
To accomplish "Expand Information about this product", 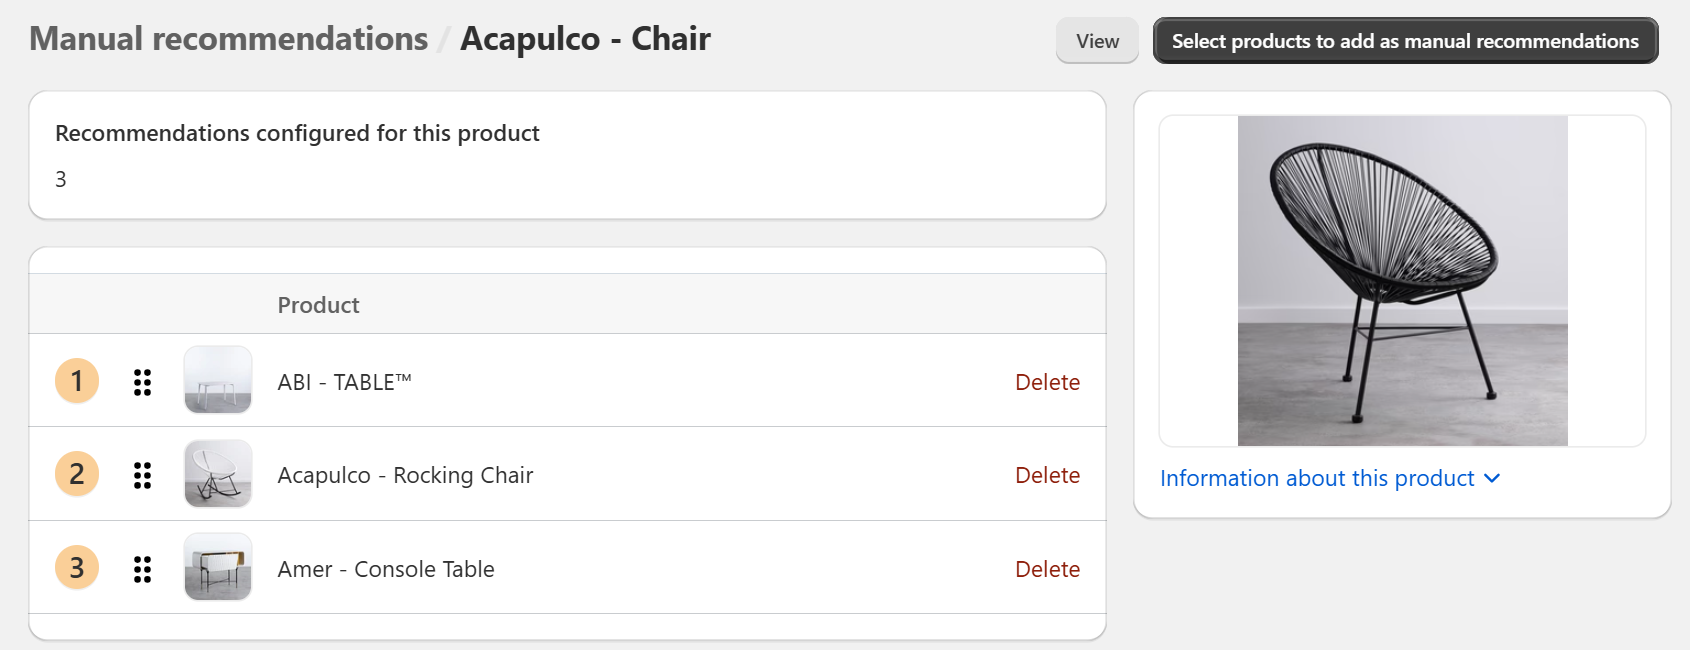I will (x=1316, y=478).
